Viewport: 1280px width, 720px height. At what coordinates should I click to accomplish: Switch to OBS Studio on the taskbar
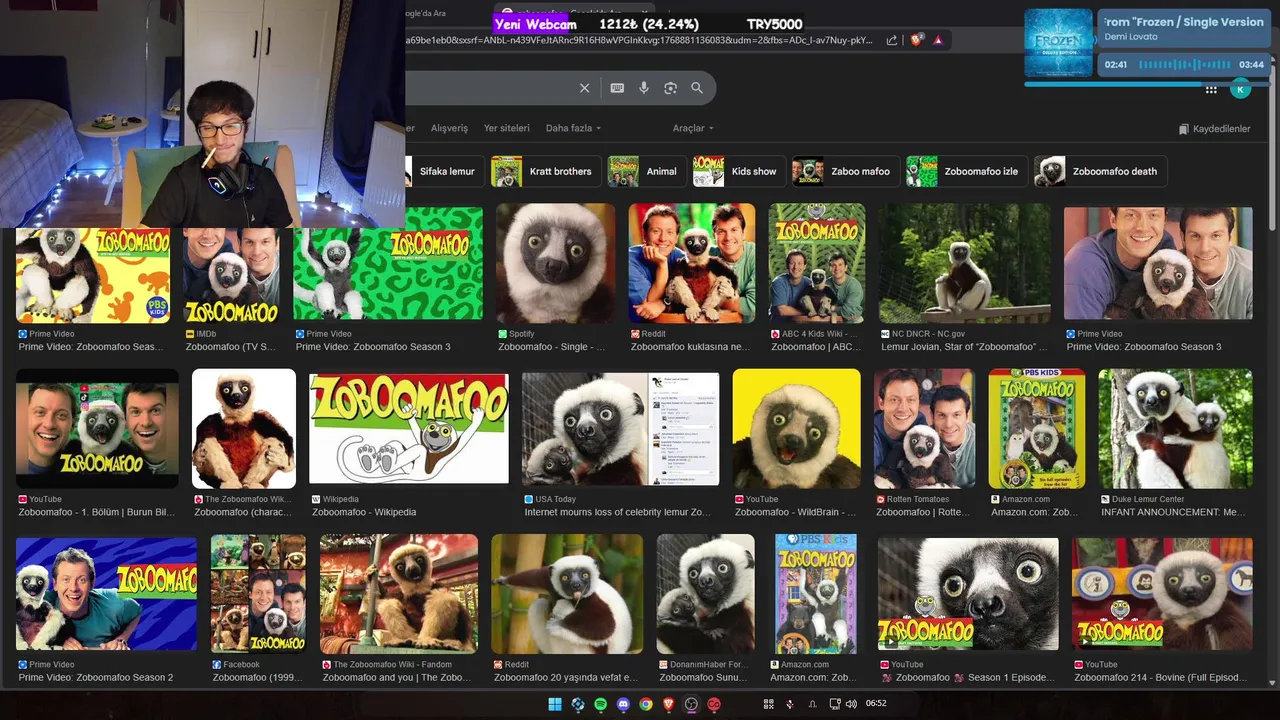pos(691,704)
